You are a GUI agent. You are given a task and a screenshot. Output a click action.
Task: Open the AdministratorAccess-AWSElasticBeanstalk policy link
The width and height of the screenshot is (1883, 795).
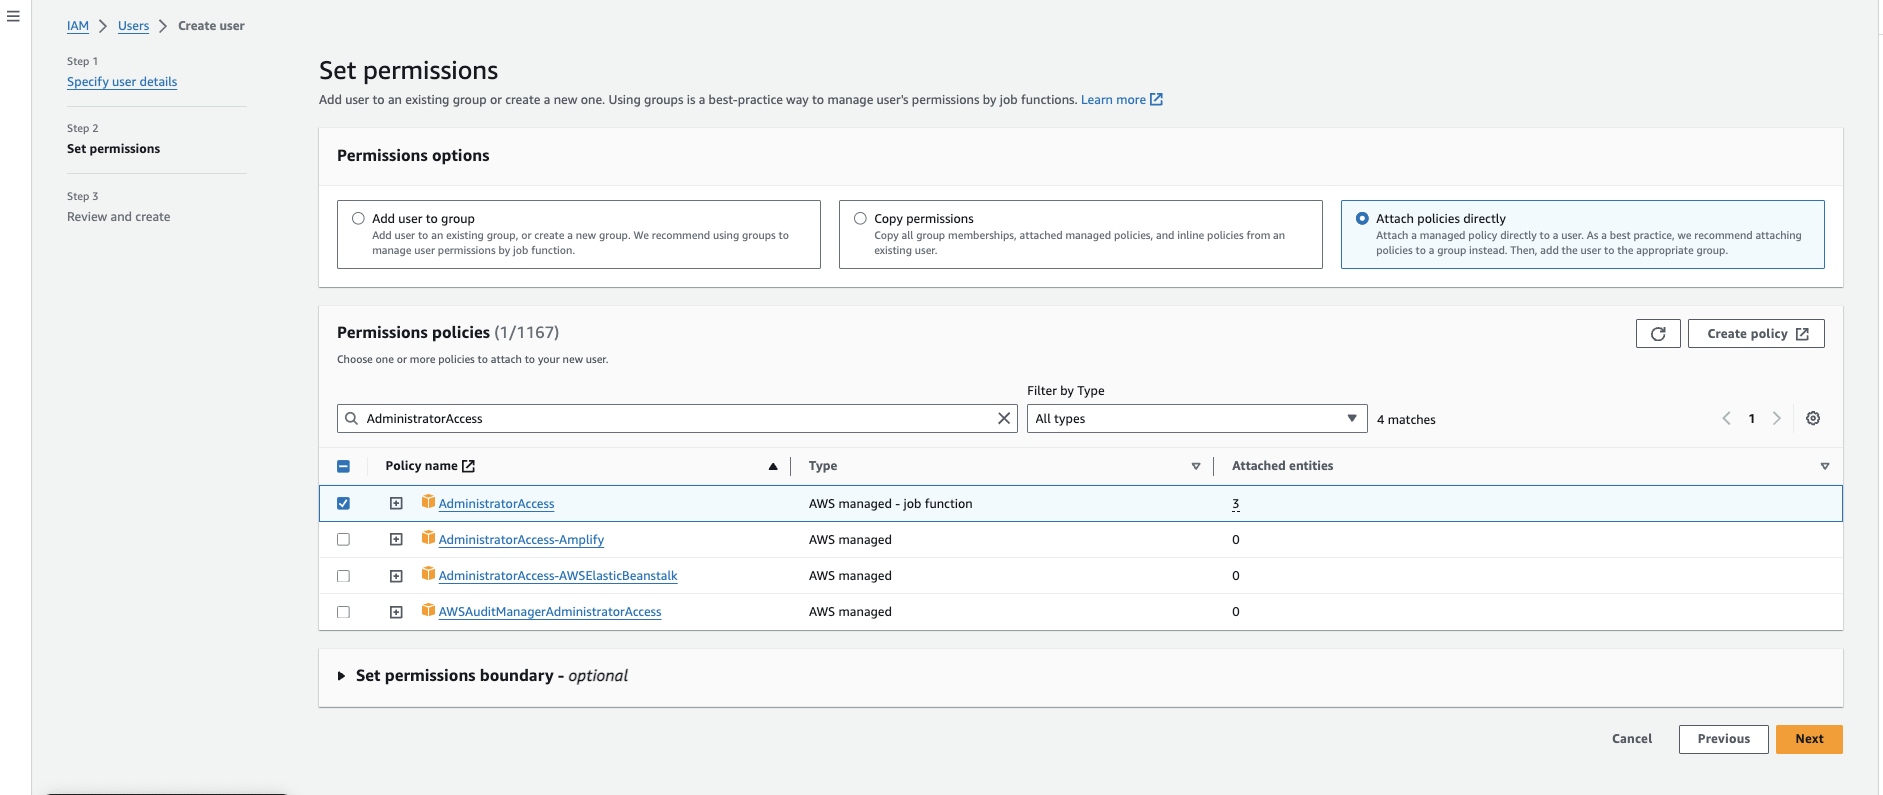point(558,576)
